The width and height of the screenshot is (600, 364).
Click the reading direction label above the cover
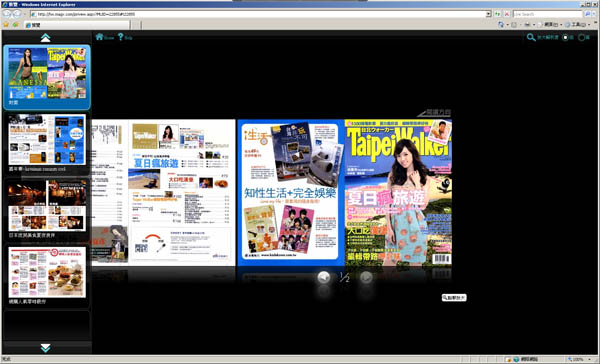pos(434,113)
